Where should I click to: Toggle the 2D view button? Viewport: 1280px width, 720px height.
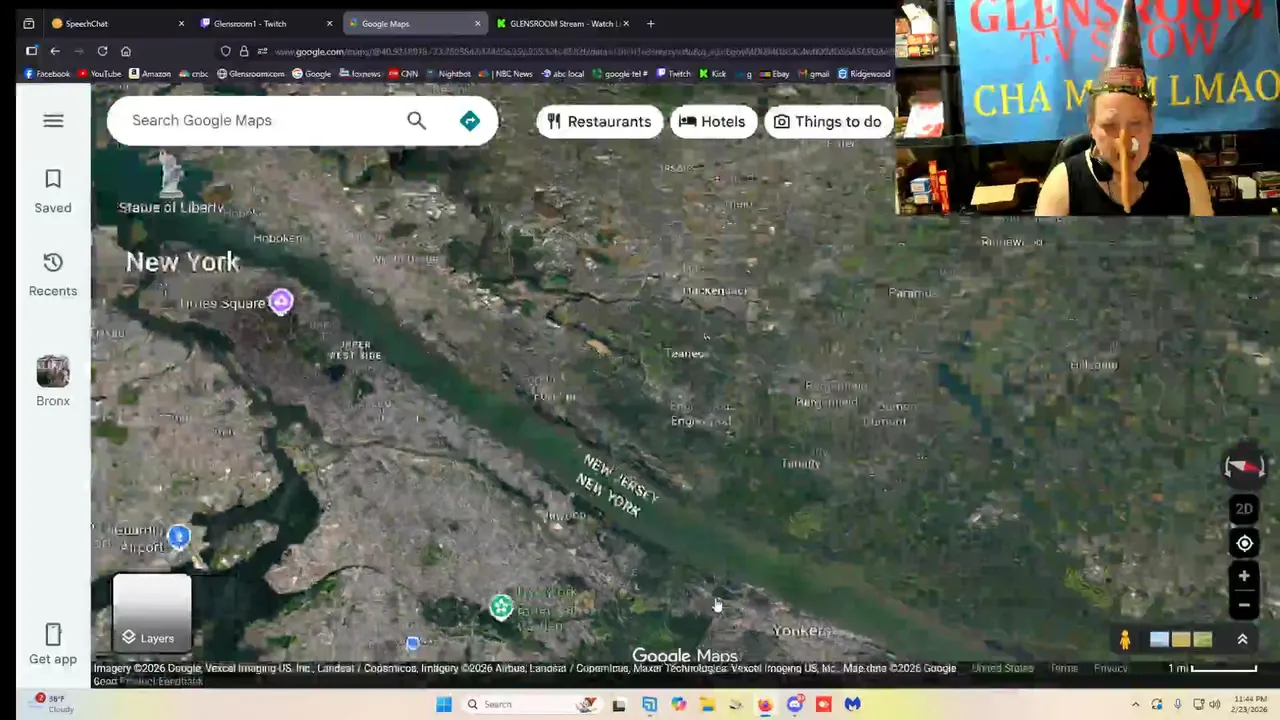click(1244, 509)
